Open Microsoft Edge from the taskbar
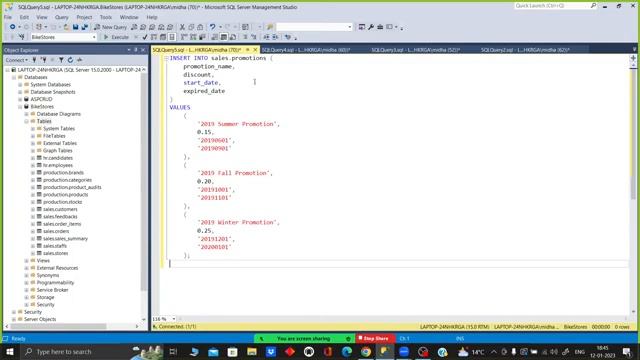Viewport: 640px width, 360px height. (x=347, y=351)
